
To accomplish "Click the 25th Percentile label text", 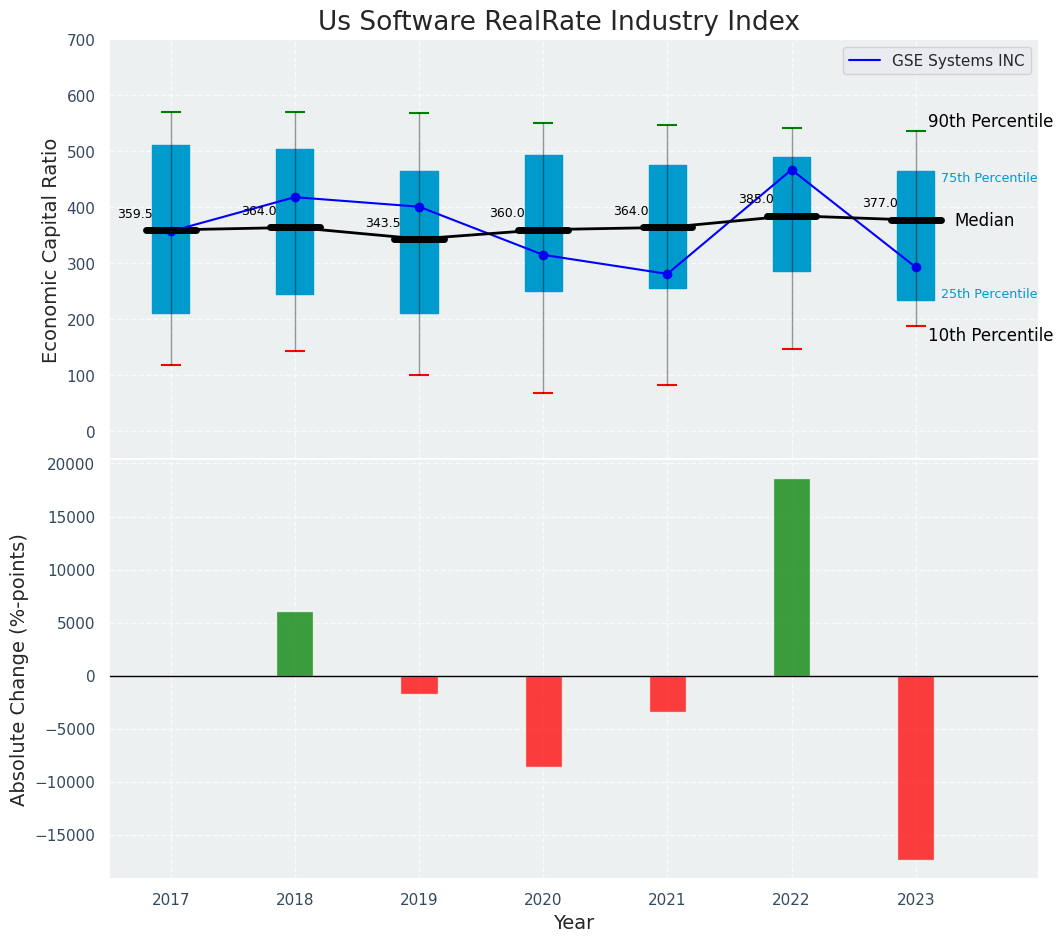I will 988,294.
